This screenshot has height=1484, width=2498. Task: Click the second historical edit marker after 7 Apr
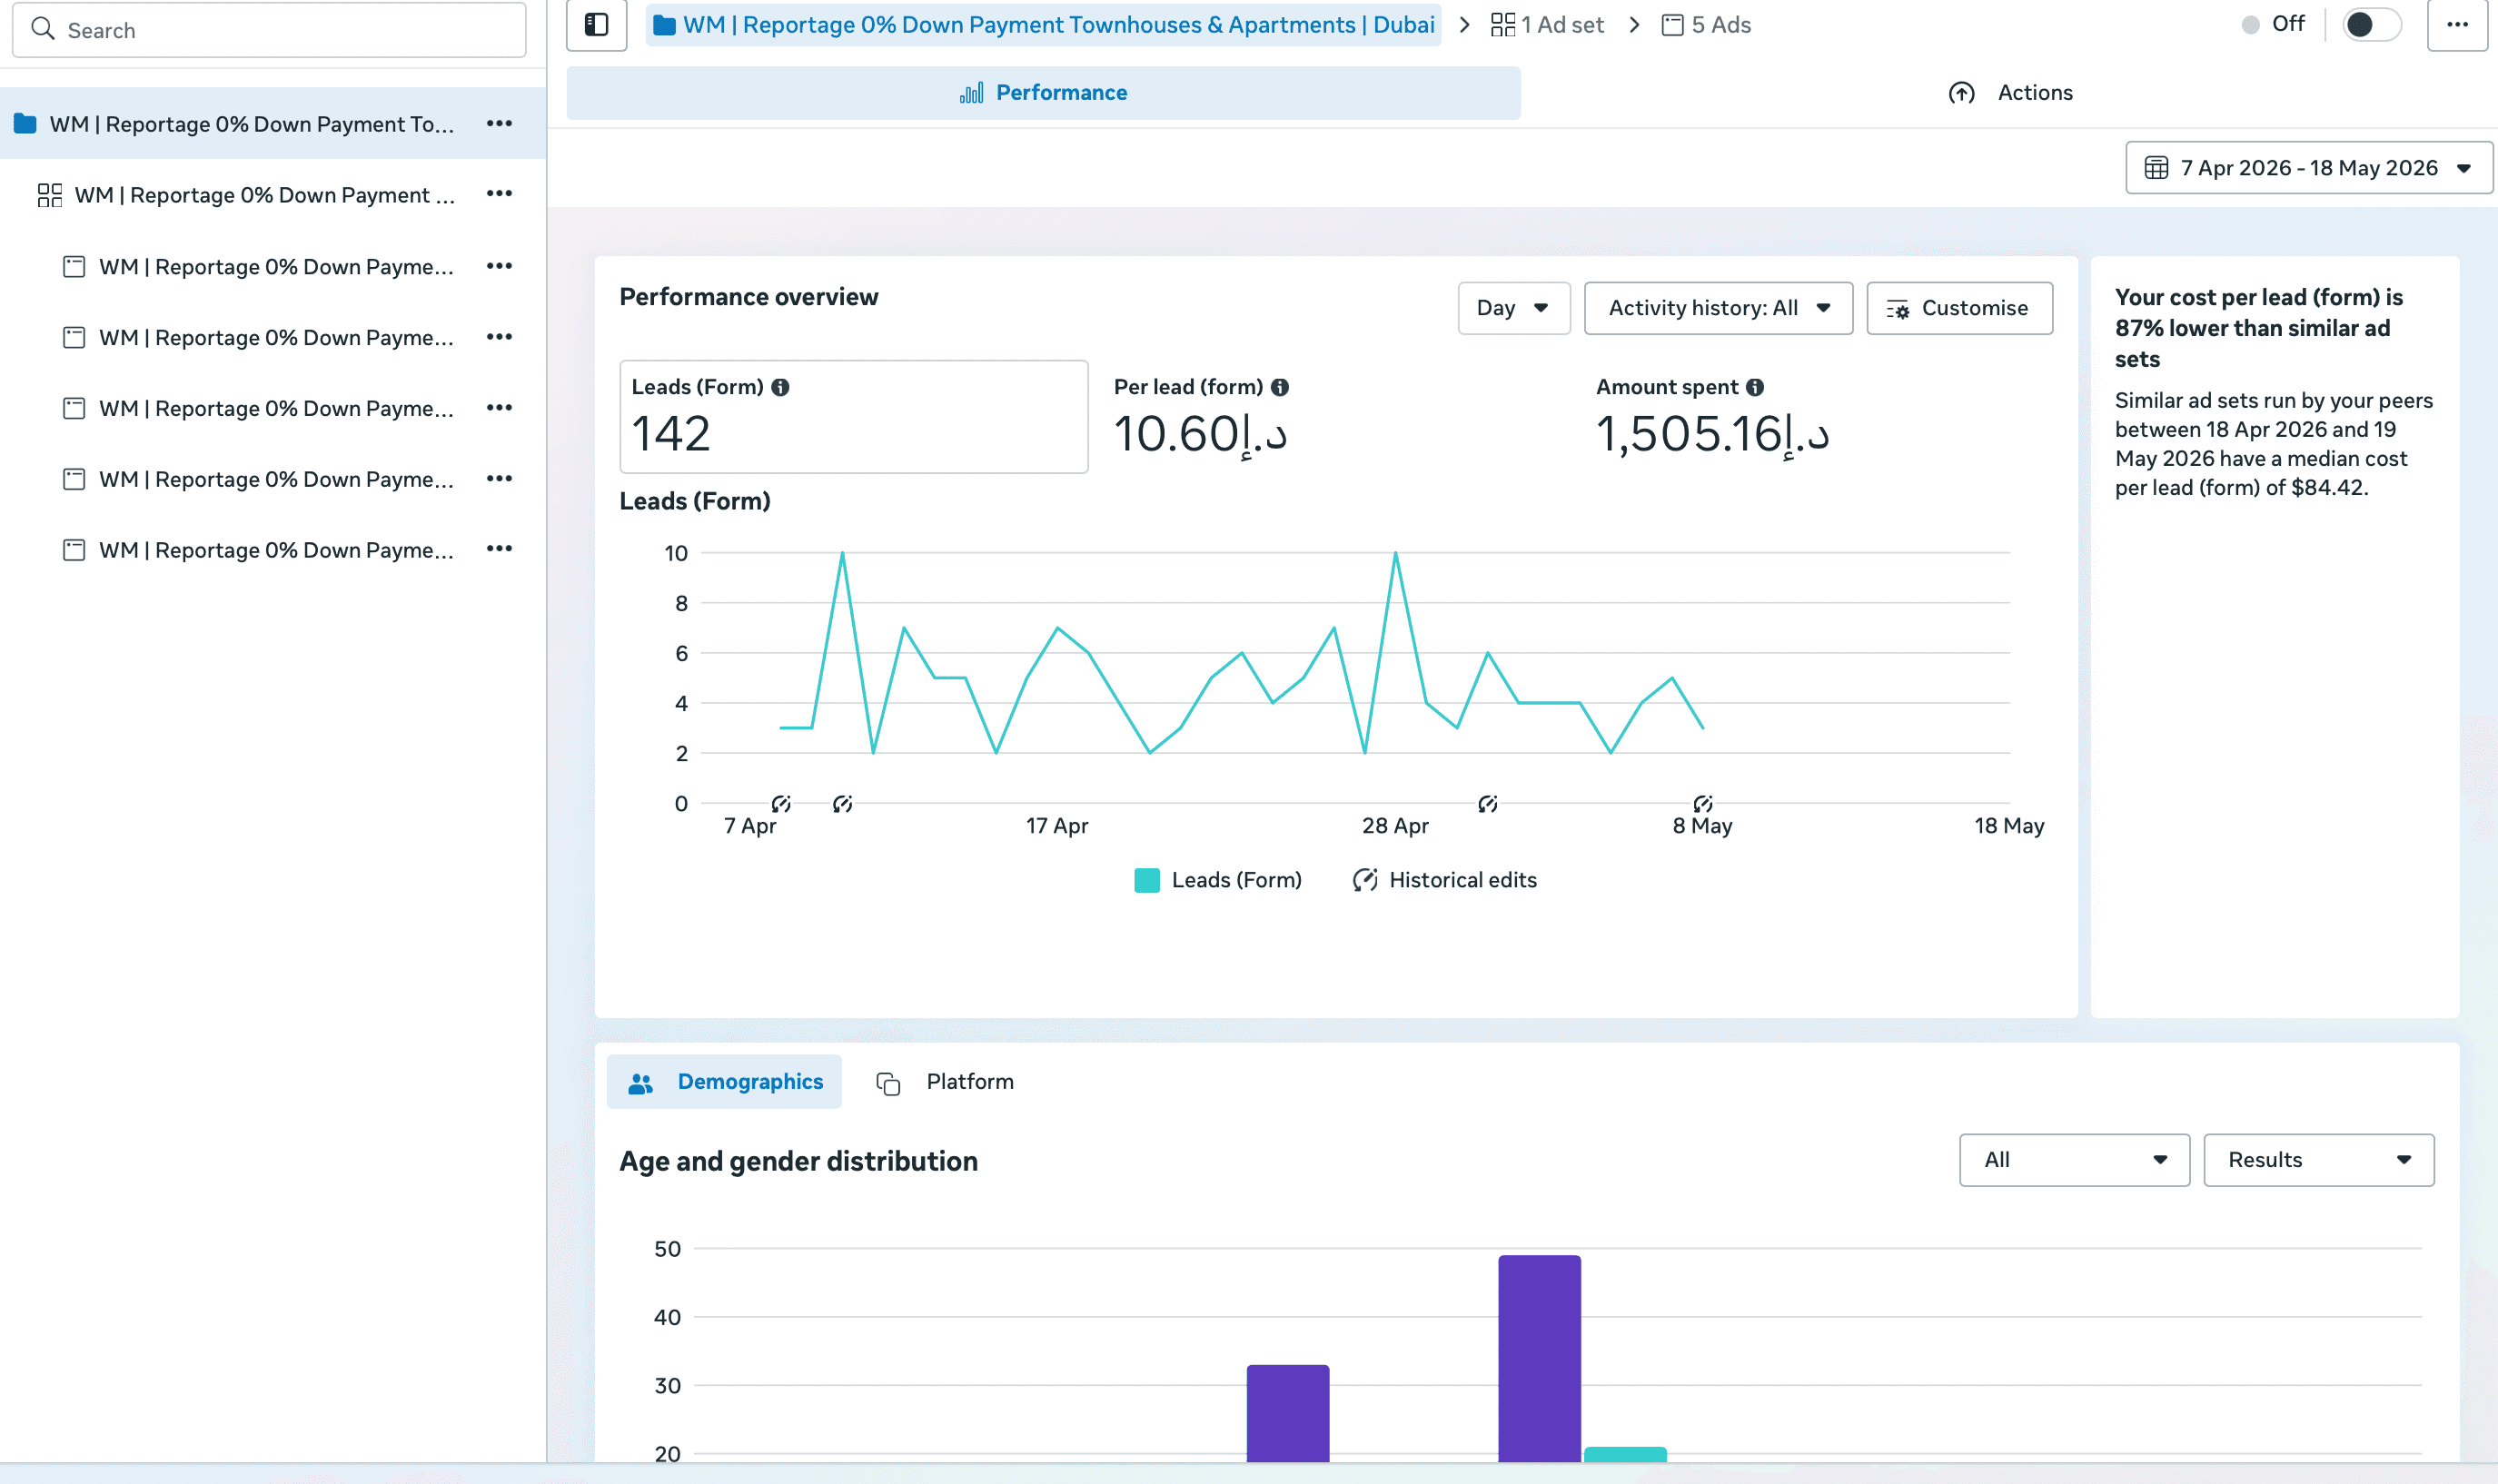point(843,804)
